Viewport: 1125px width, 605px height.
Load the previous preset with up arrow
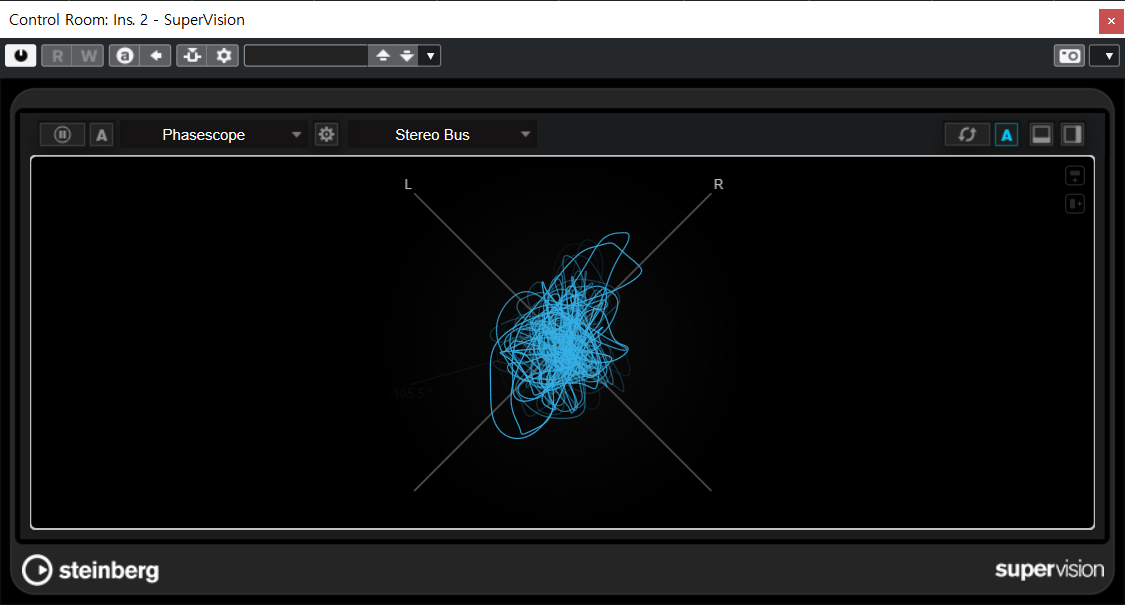pos(382,56)
